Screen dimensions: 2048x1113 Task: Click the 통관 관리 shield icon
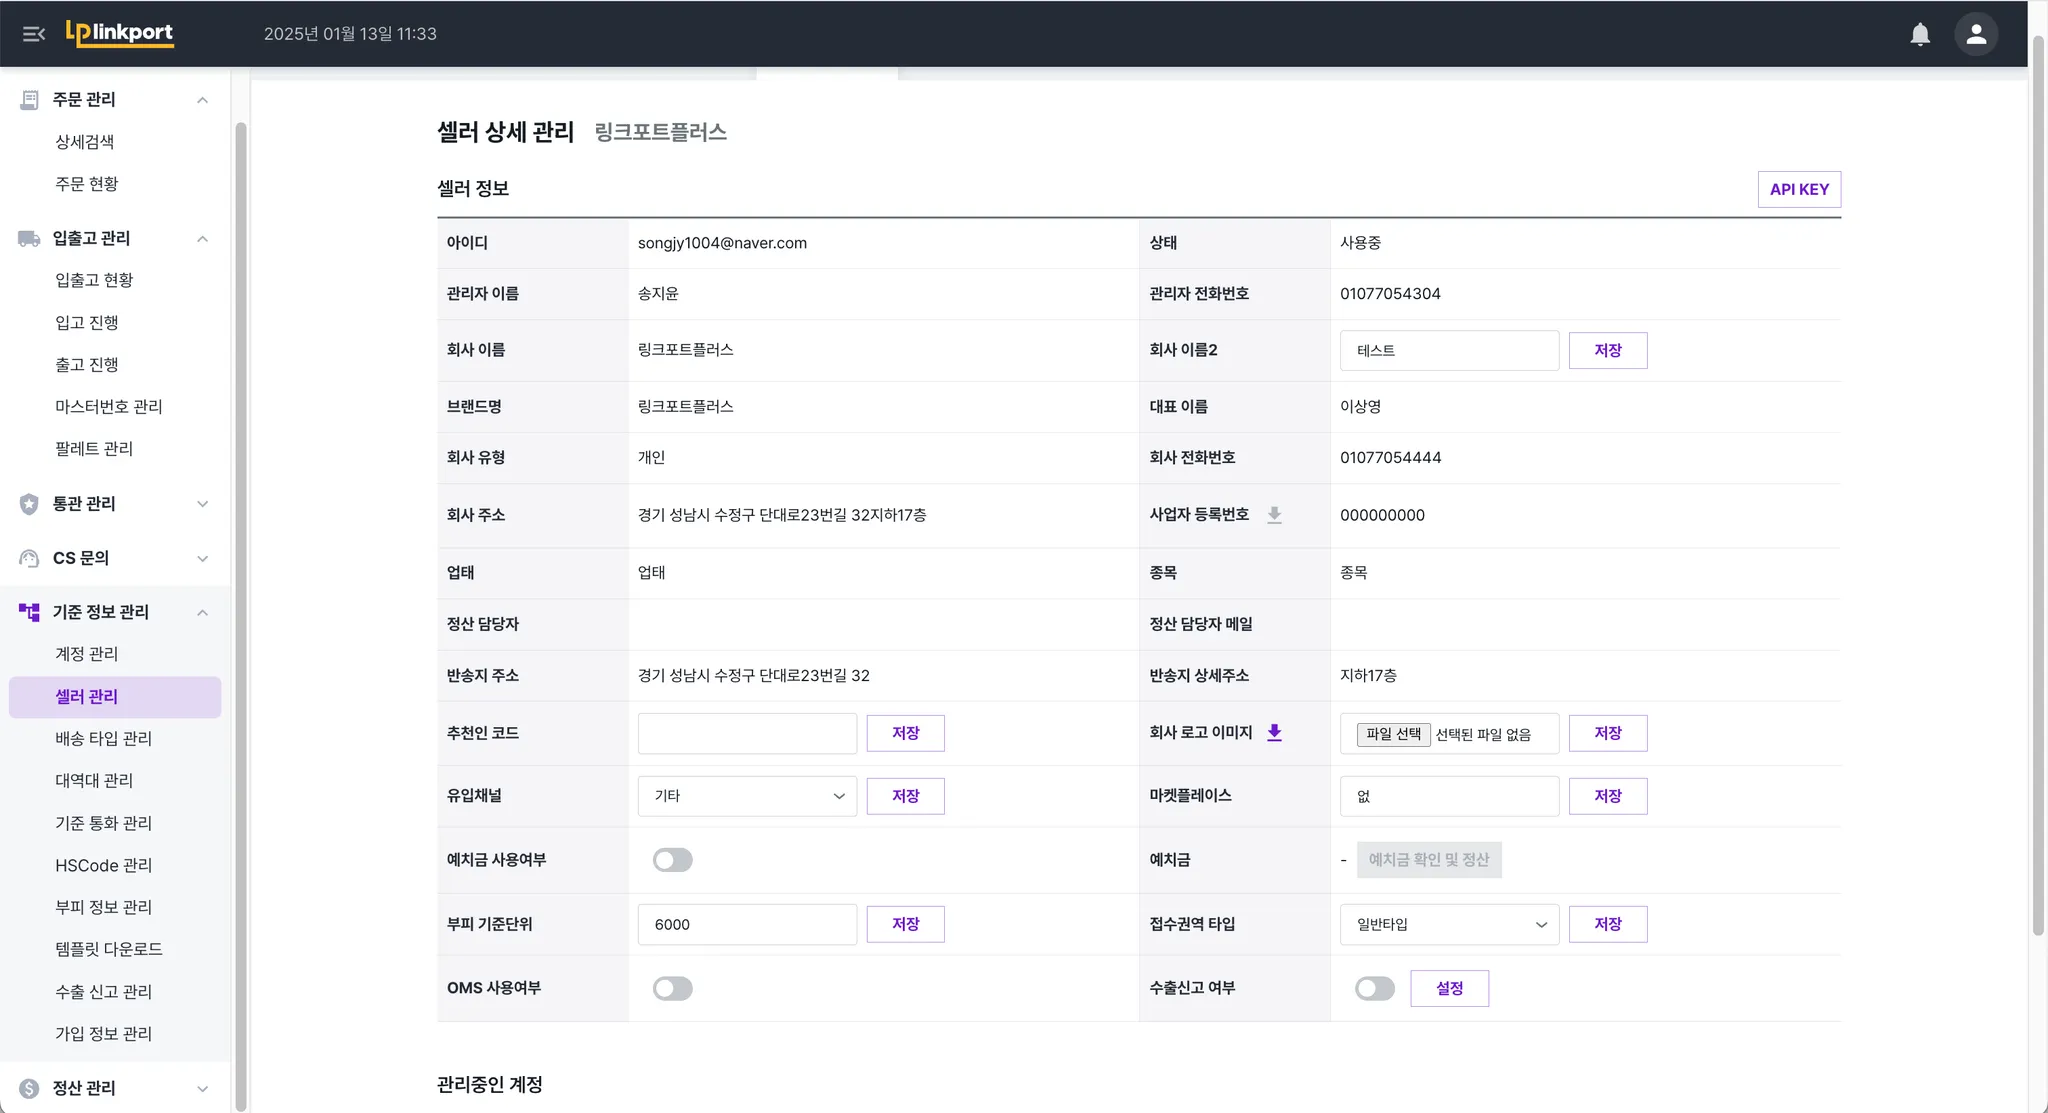point(29,504)
